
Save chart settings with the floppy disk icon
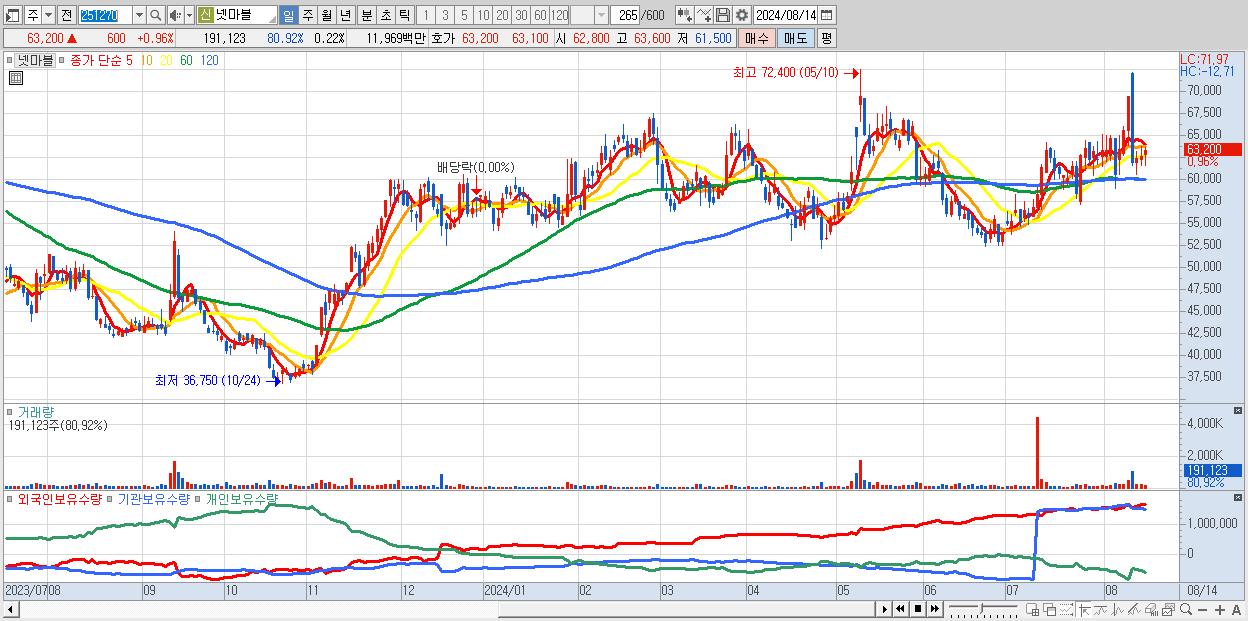[723, 15]
